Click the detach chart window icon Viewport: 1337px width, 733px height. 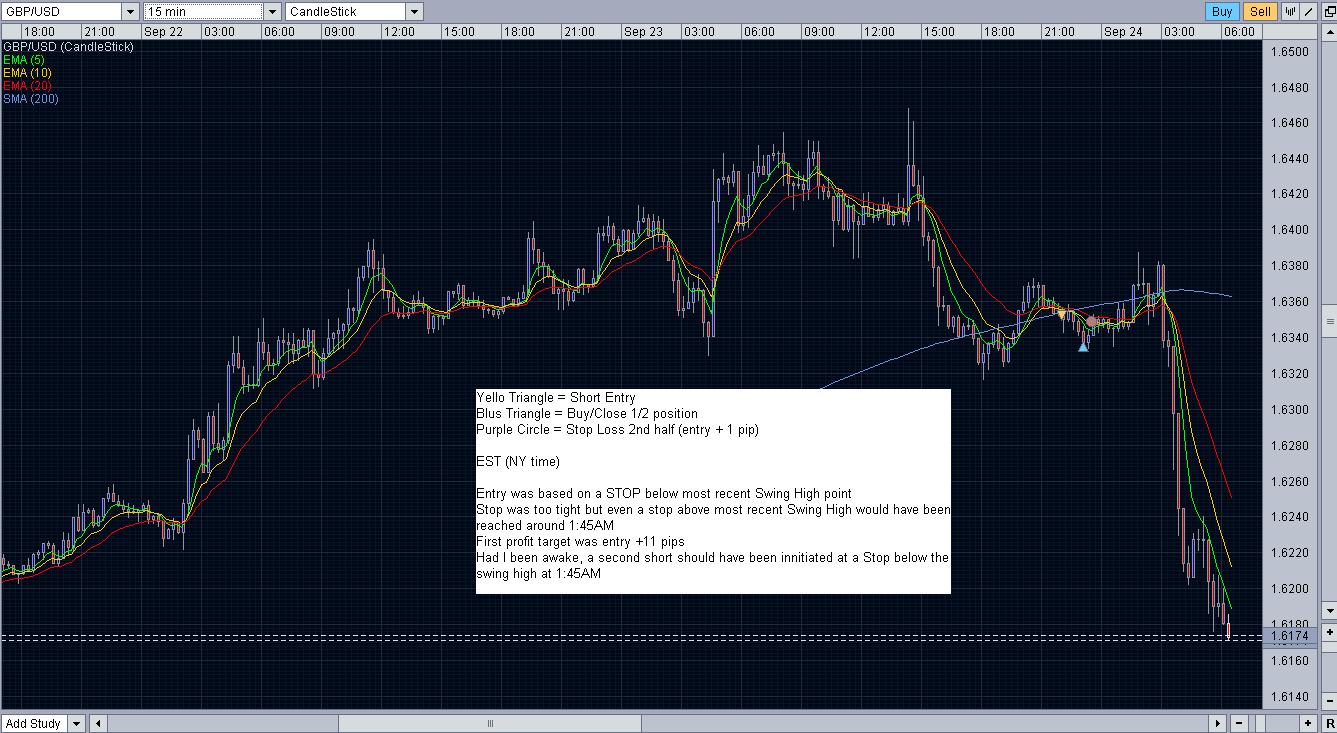click(1329, 11)
